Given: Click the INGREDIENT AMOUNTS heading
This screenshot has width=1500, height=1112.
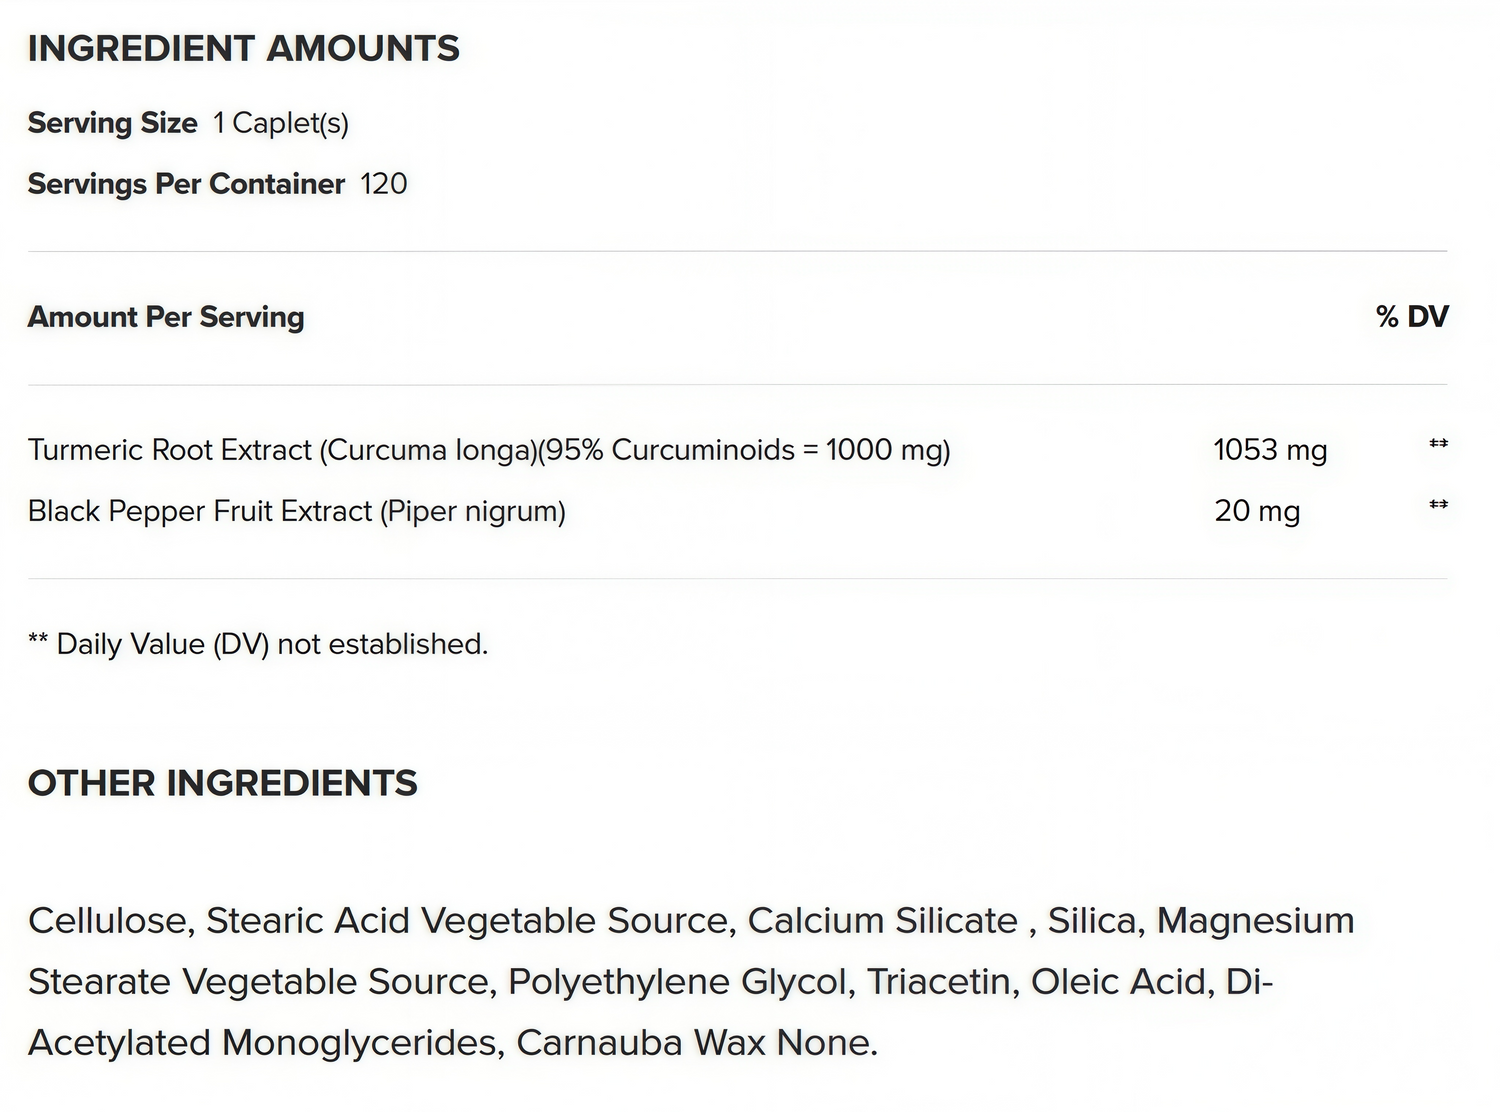Looking at the screenshot, I should coord(243,48).
